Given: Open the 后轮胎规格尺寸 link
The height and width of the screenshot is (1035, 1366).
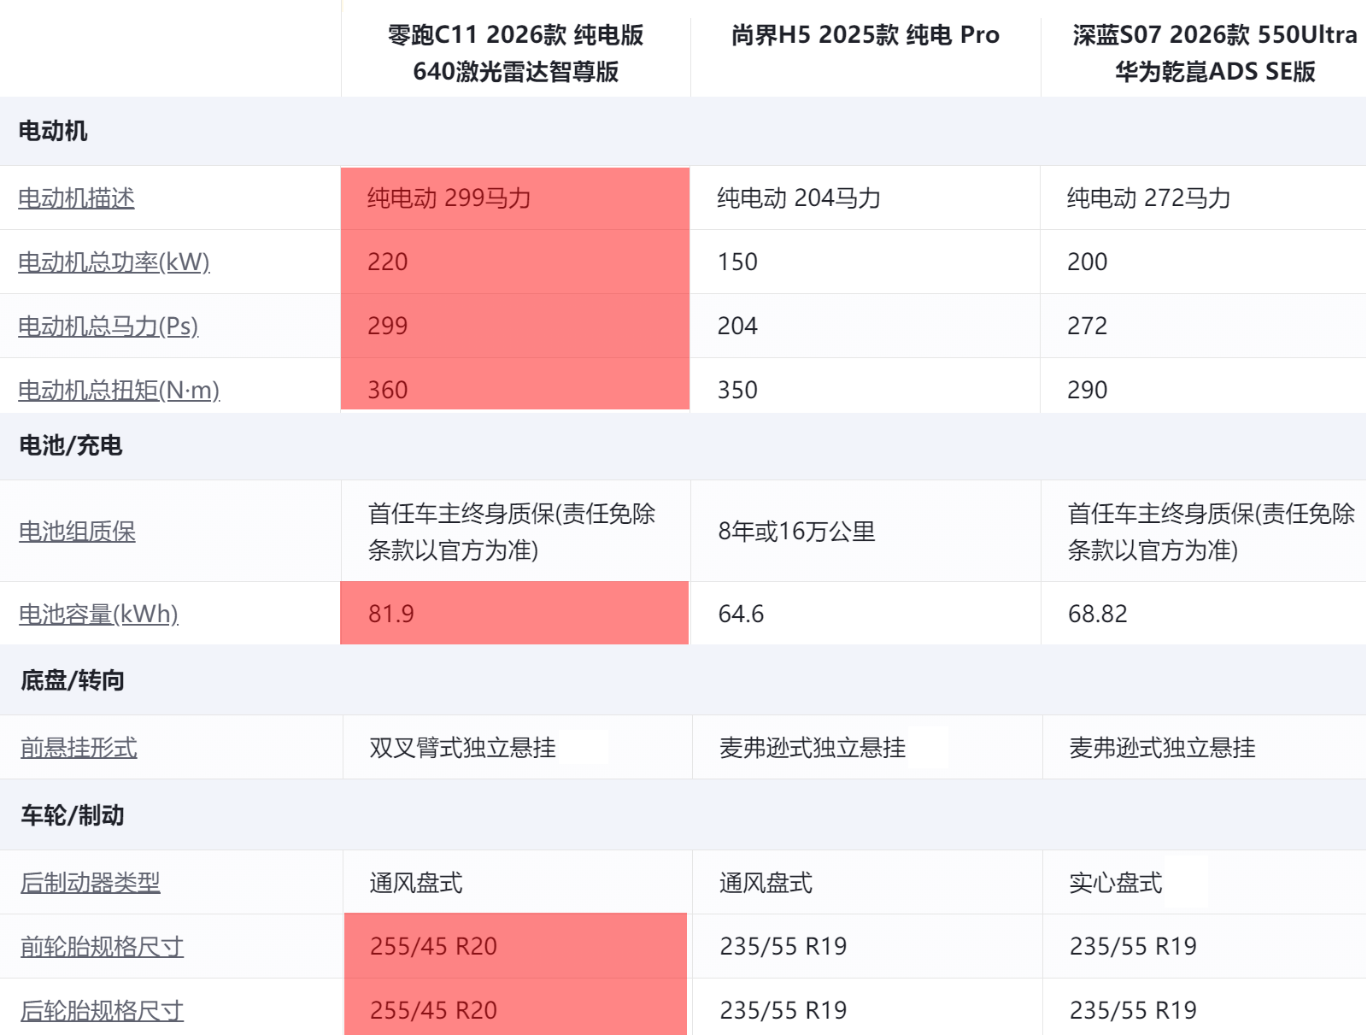Looking at the screenshot, I should pyautogui.click(x=102, y=1010).
